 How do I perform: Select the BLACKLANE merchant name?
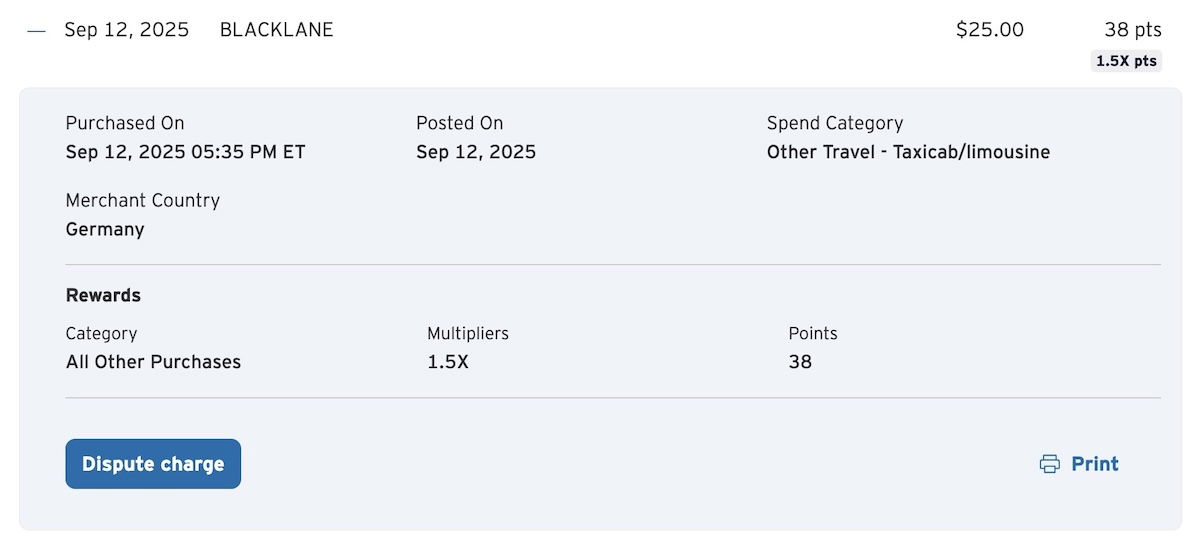tap(276, 30)
